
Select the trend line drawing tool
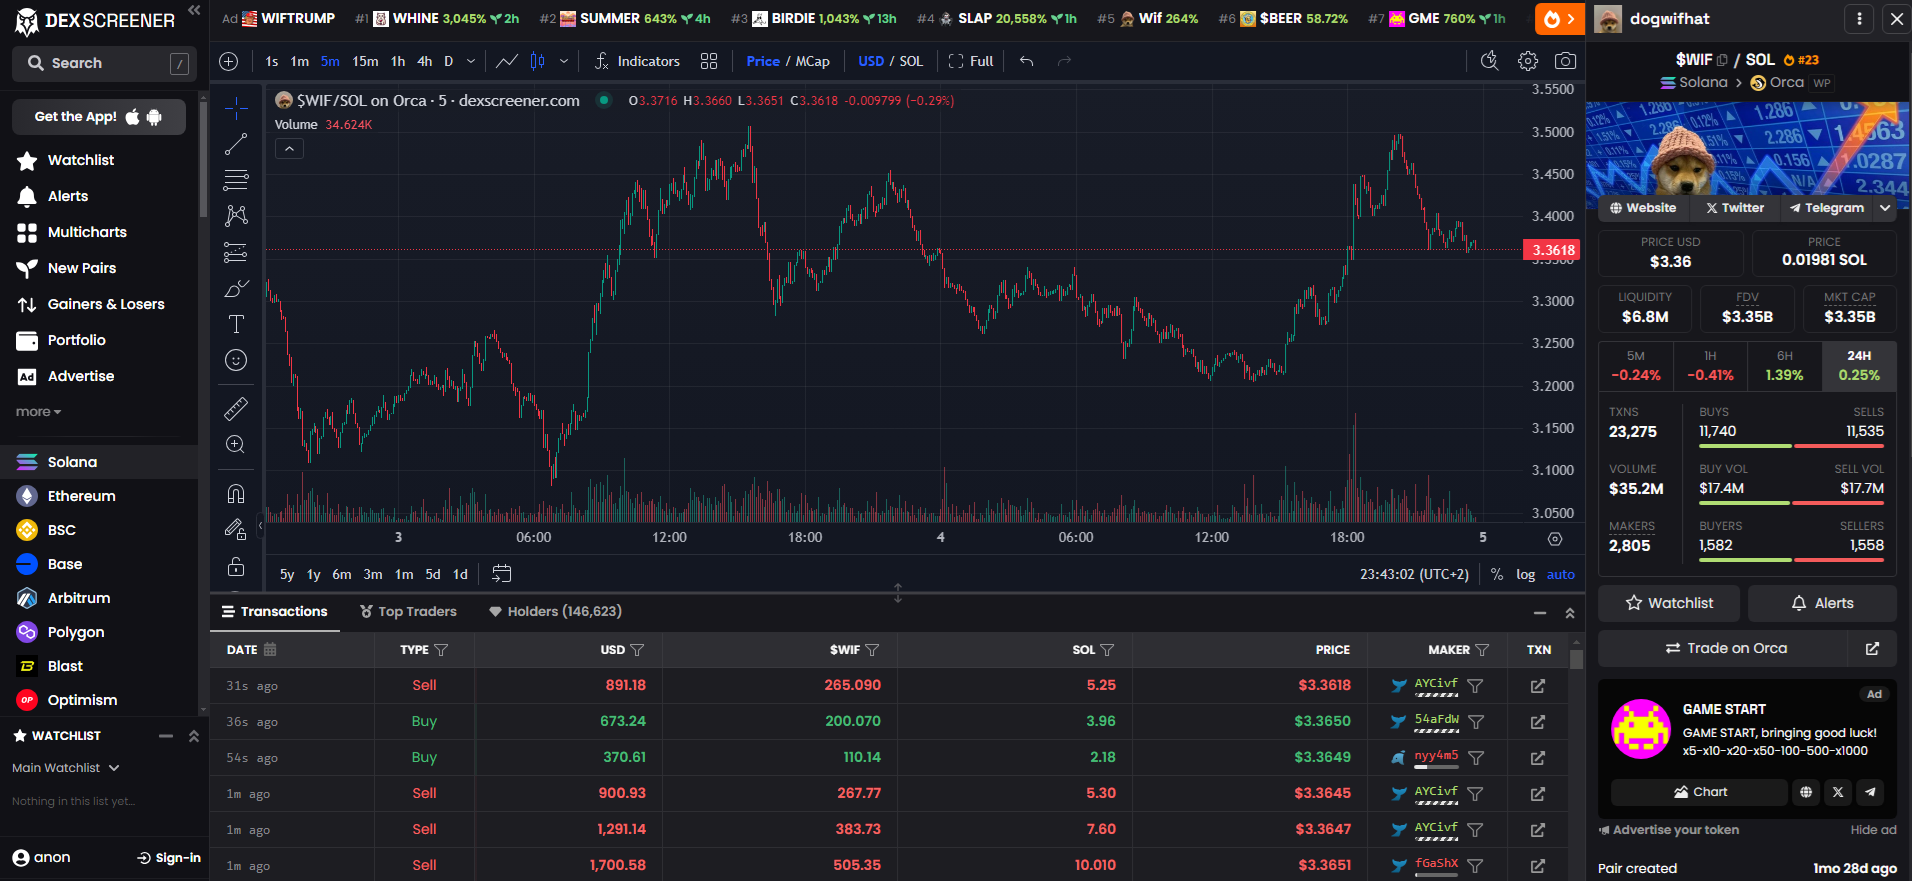tap(236, 145)
